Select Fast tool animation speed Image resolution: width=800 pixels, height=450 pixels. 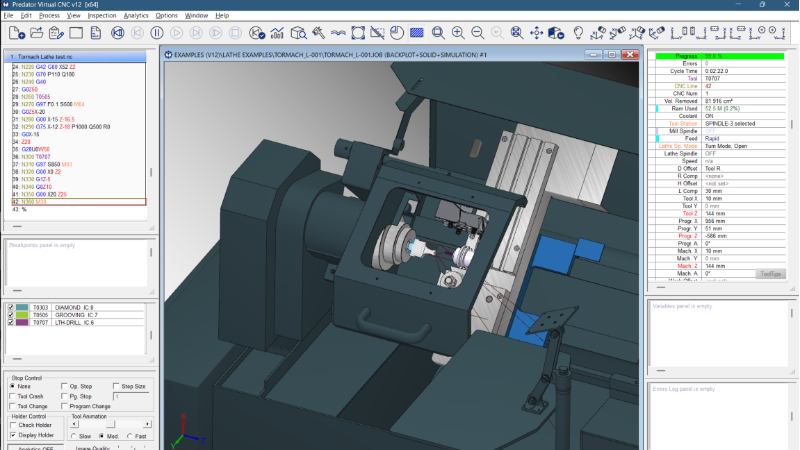click(130, 436)
